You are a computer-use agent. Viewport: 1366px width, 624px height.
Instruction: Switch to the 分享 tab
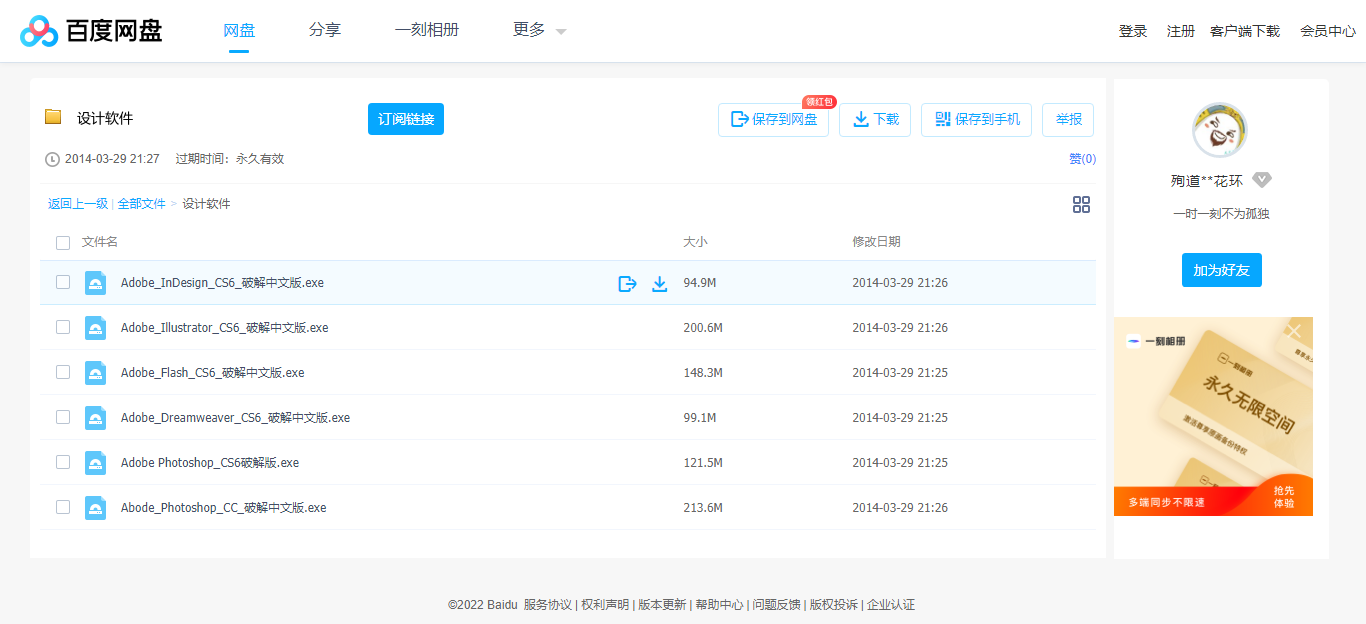324,30
